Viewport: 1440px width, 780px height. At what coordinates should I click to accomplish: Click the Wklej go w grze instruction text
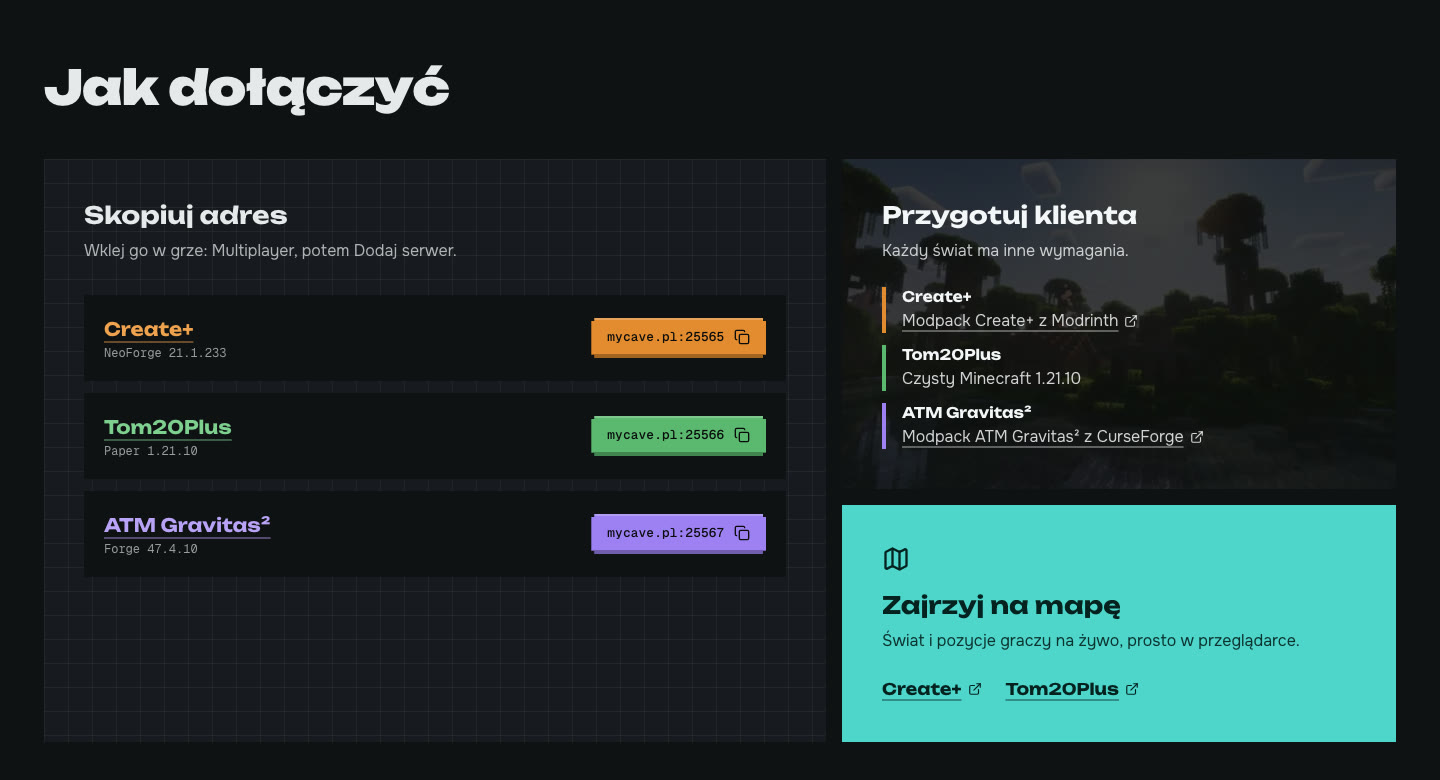click(x=270, y=250)
